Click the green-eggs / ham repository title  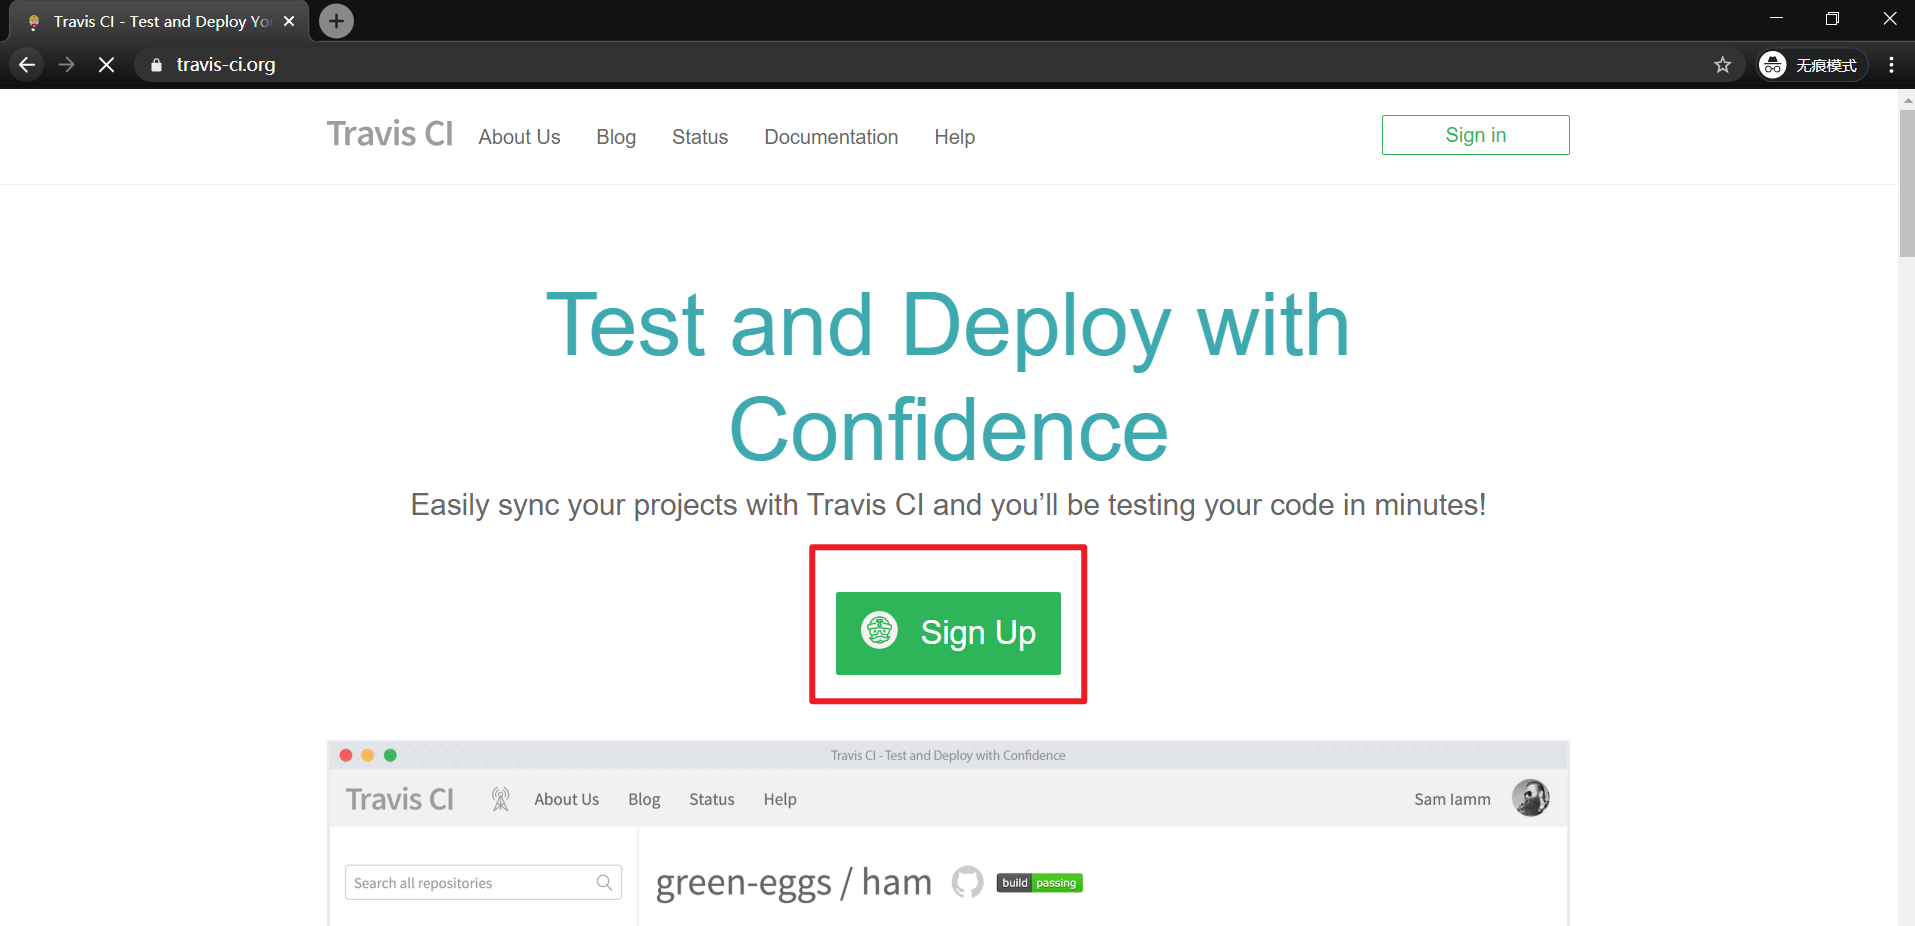(x=793, y=882)
